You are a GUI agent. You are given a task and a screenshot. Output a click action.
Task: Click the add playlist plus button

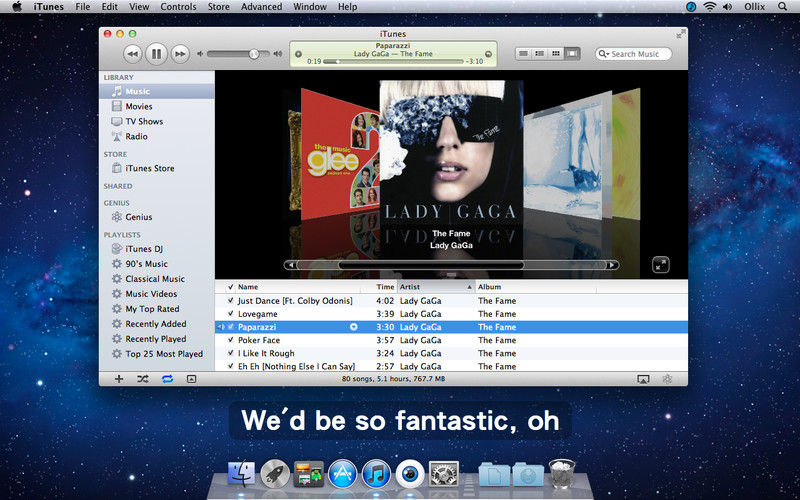(x=119, y=379)
